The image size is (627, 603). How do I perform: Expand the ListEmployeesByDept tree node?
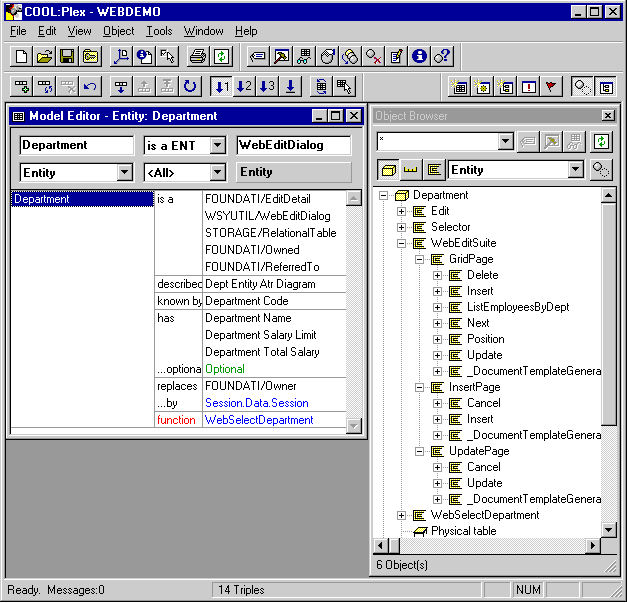tap(437, 307)
